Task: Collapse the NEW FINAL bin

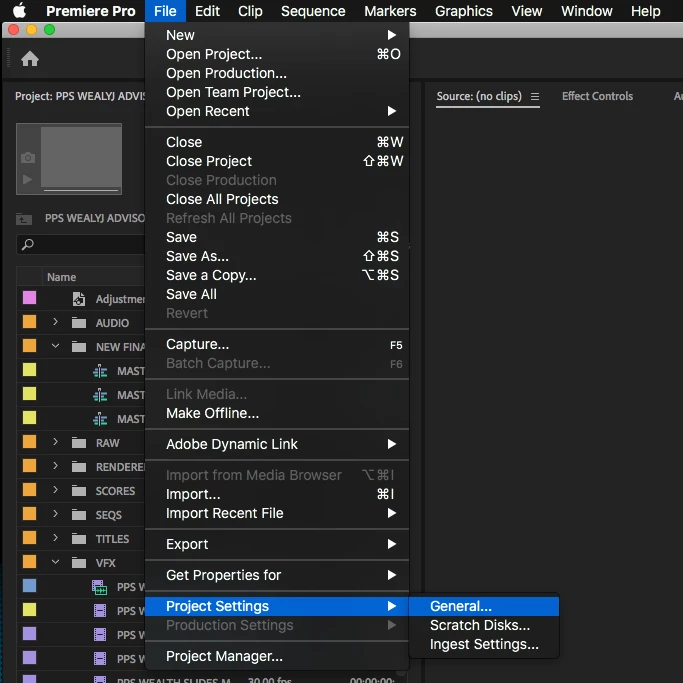Action: (55, 346)
